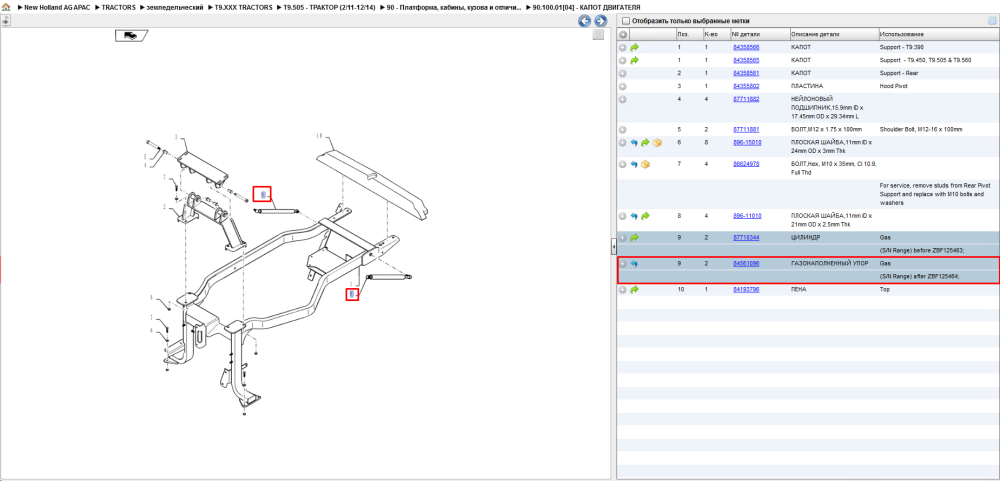Click the green arrow icon for part 896-15010
The height and width of the screenshot is (481, 1000).
click(x=645, y=143)
